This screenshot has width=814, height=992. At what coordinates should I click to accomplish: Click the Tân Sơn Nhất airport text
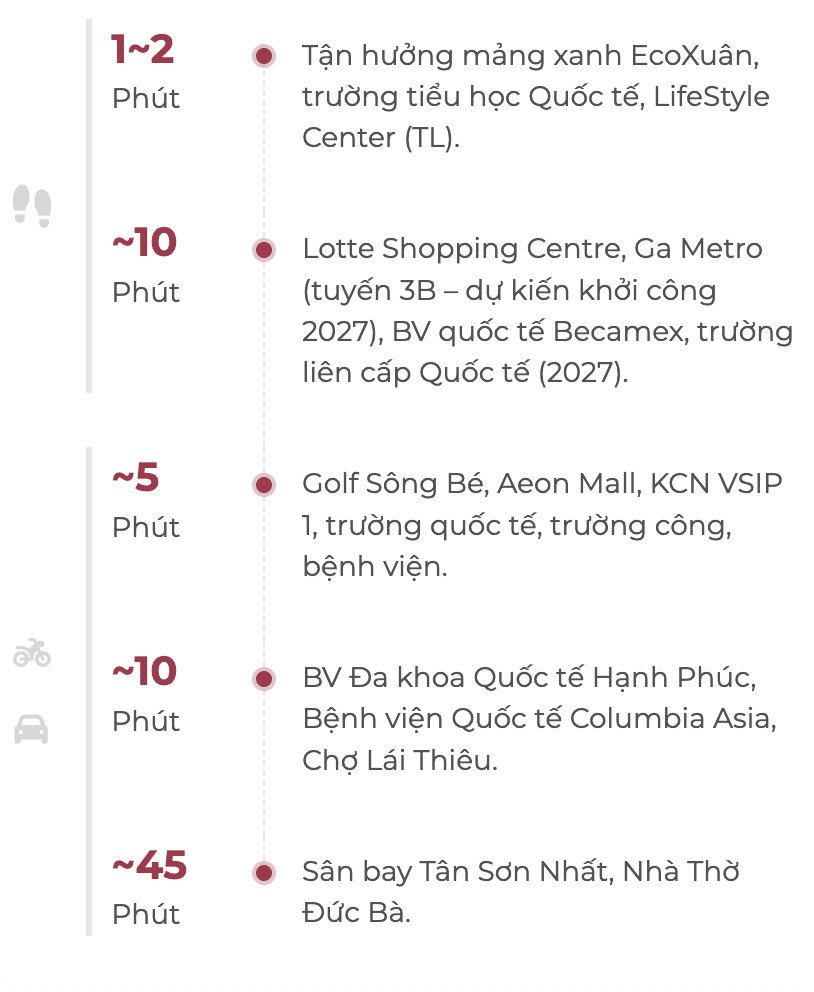520,891
